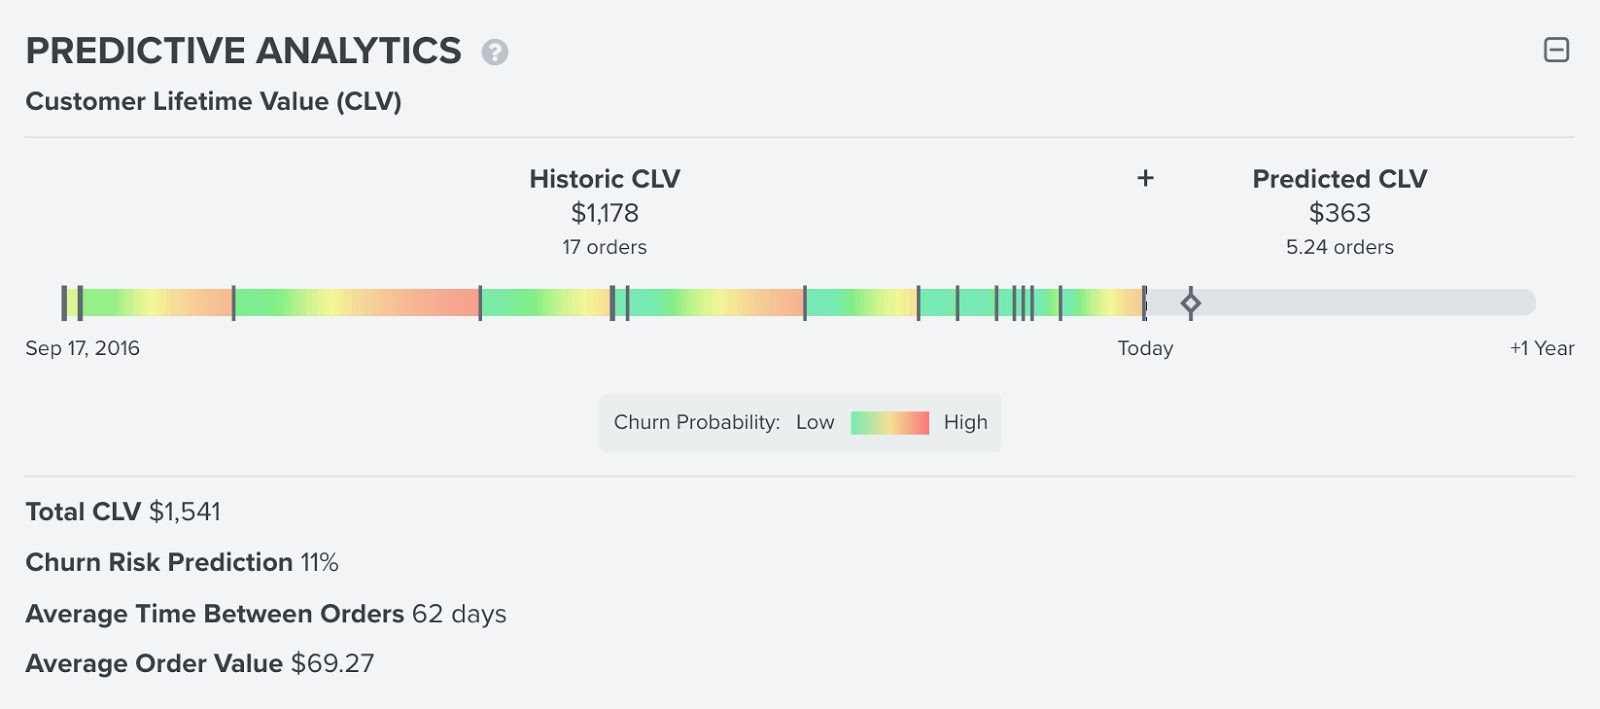Image resolution: width=1600 pixels, height=709 pixels.
Task: Click the $1,178 historic CLV value
Action: point(604,213)
